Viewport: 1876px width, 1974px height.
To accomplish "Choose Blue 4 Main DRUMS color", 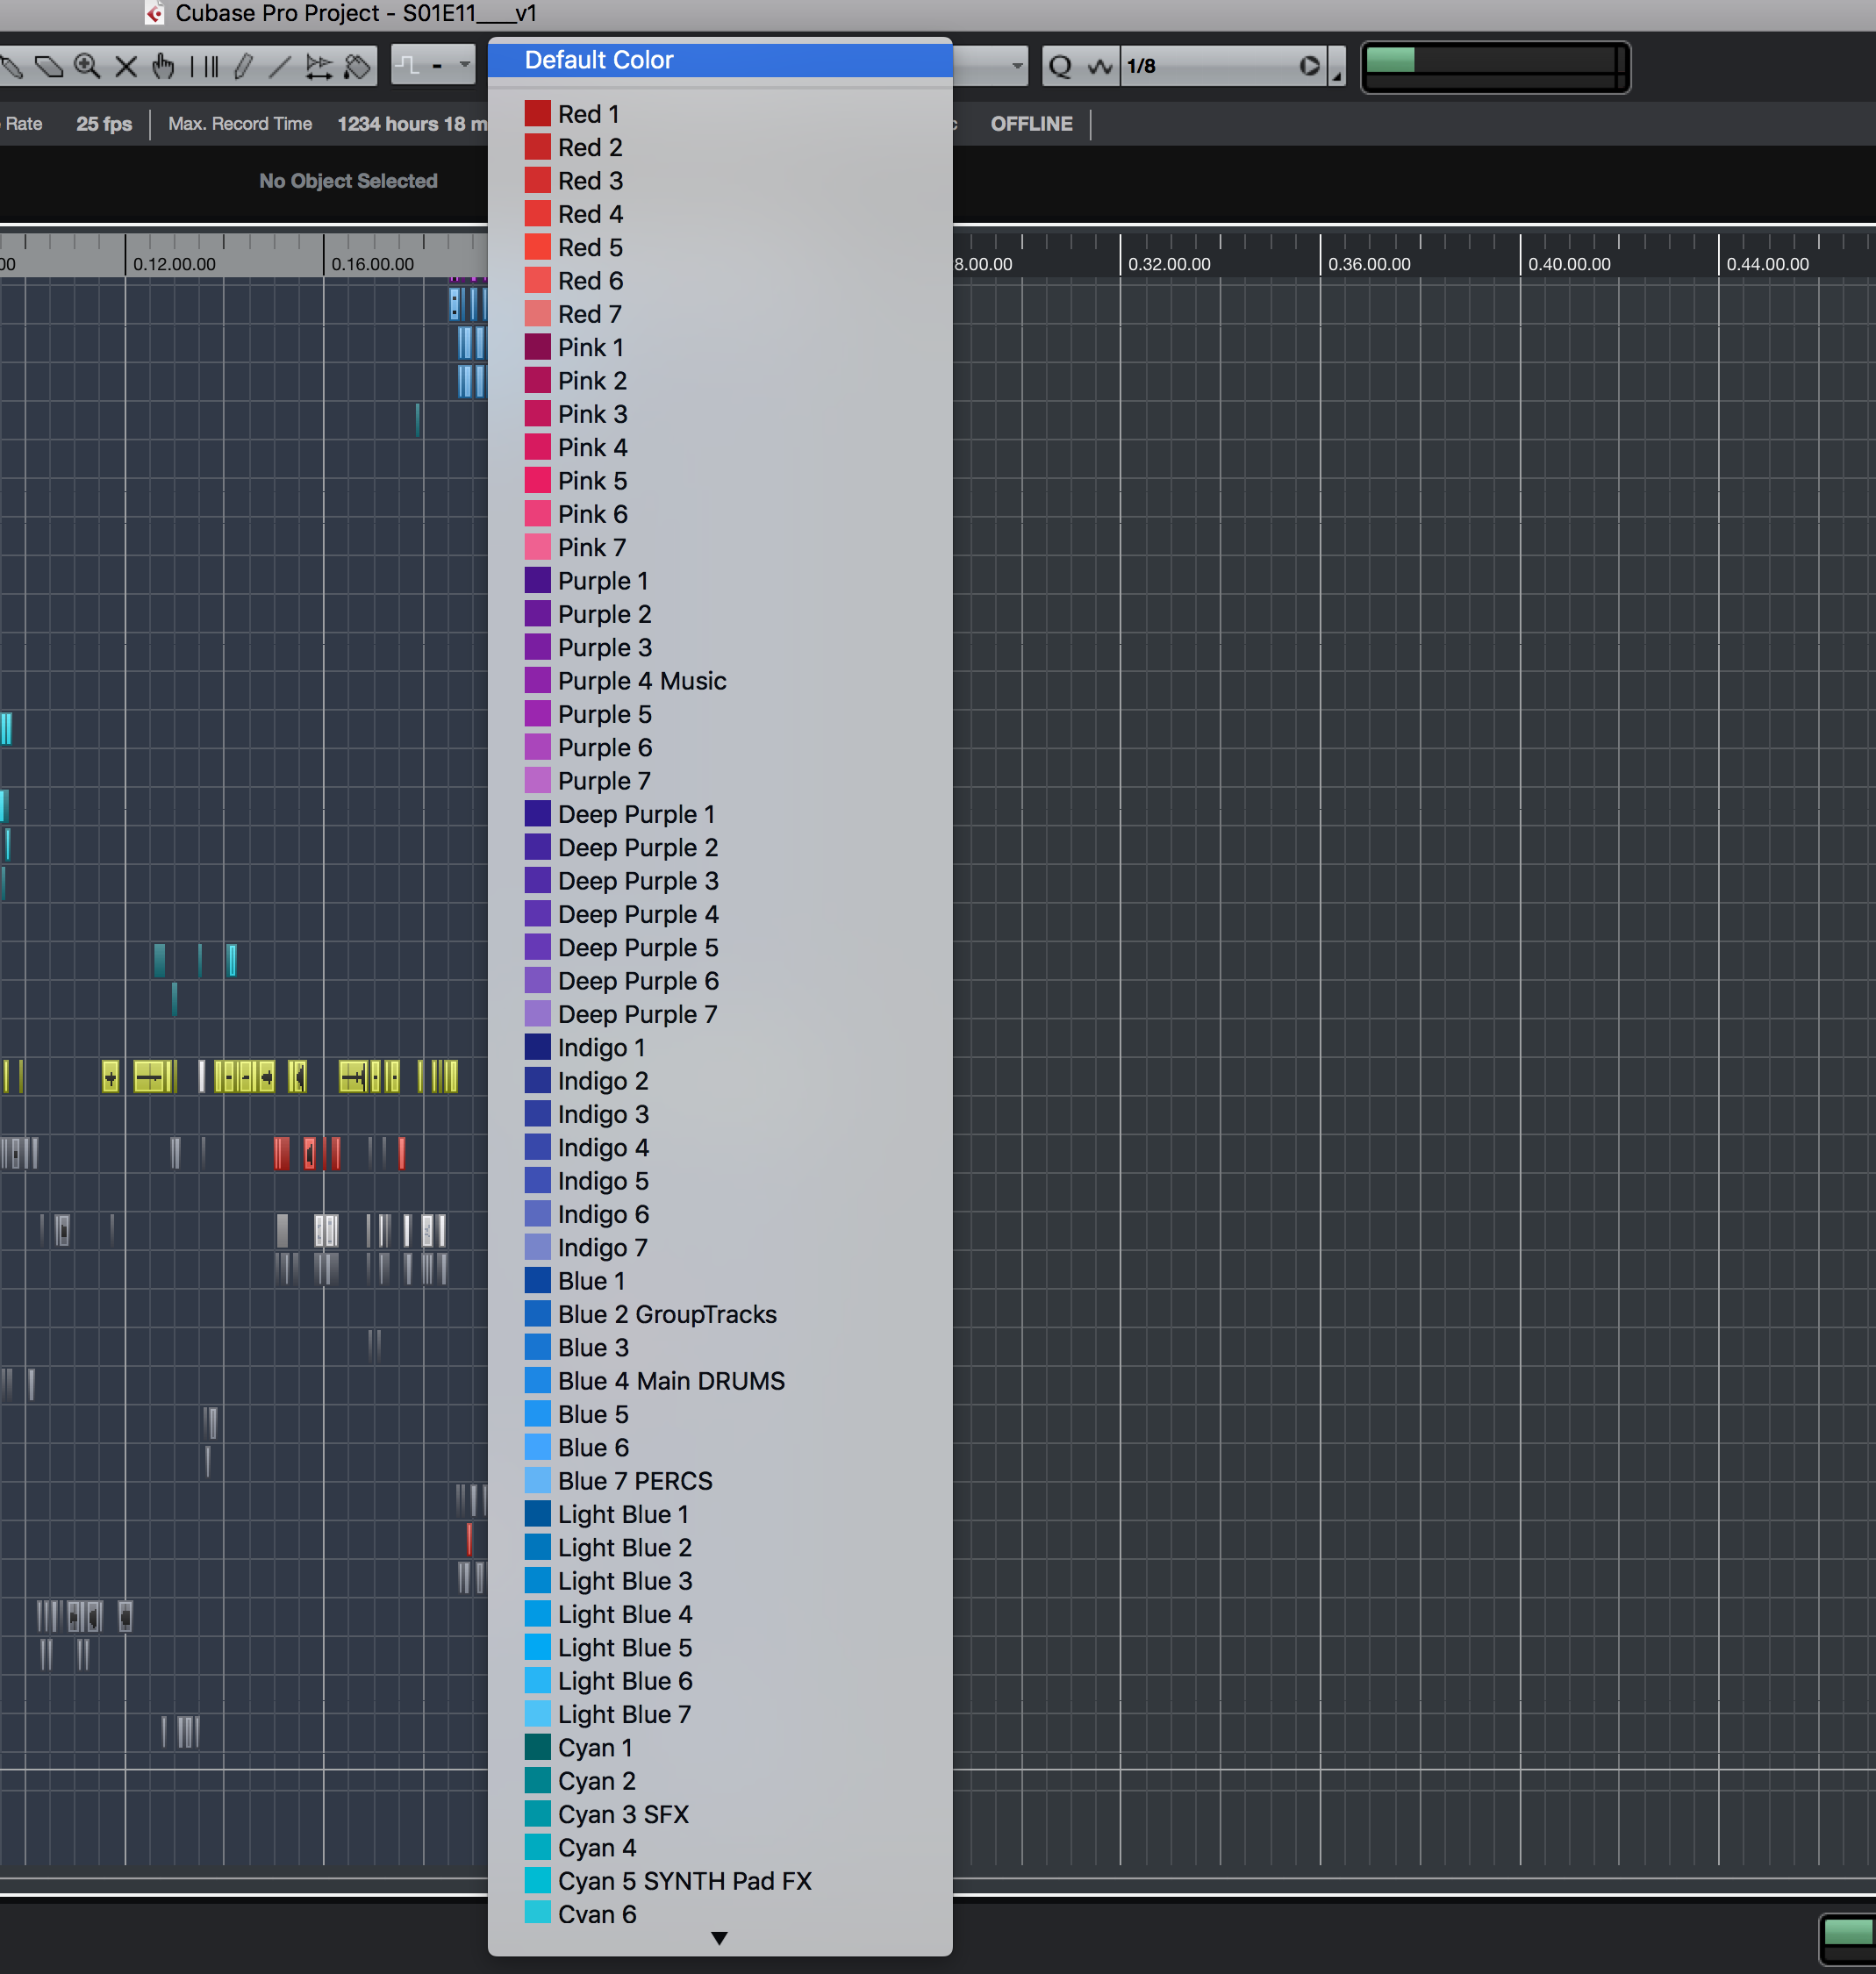I will point(670,1381).
